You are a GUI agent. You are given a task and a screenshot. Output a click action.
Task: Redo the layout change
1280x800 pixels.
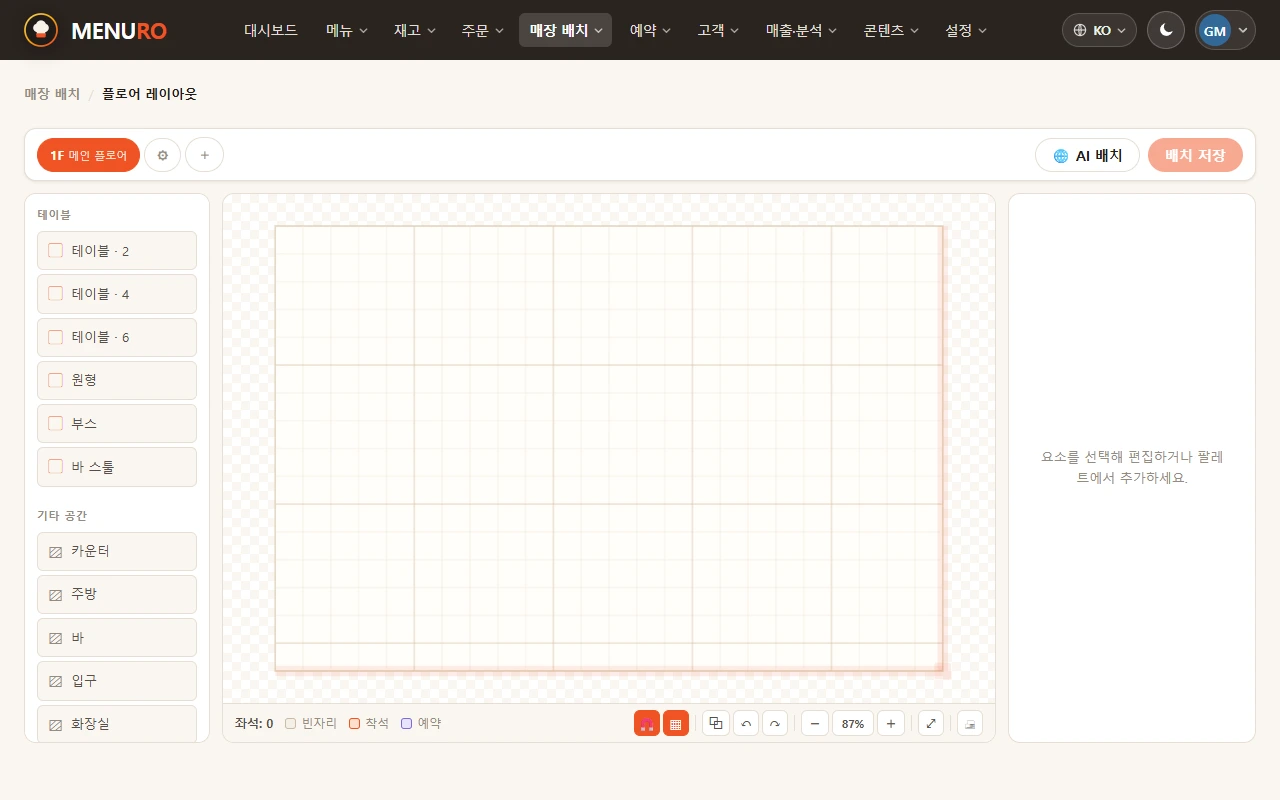pos(775,723)
